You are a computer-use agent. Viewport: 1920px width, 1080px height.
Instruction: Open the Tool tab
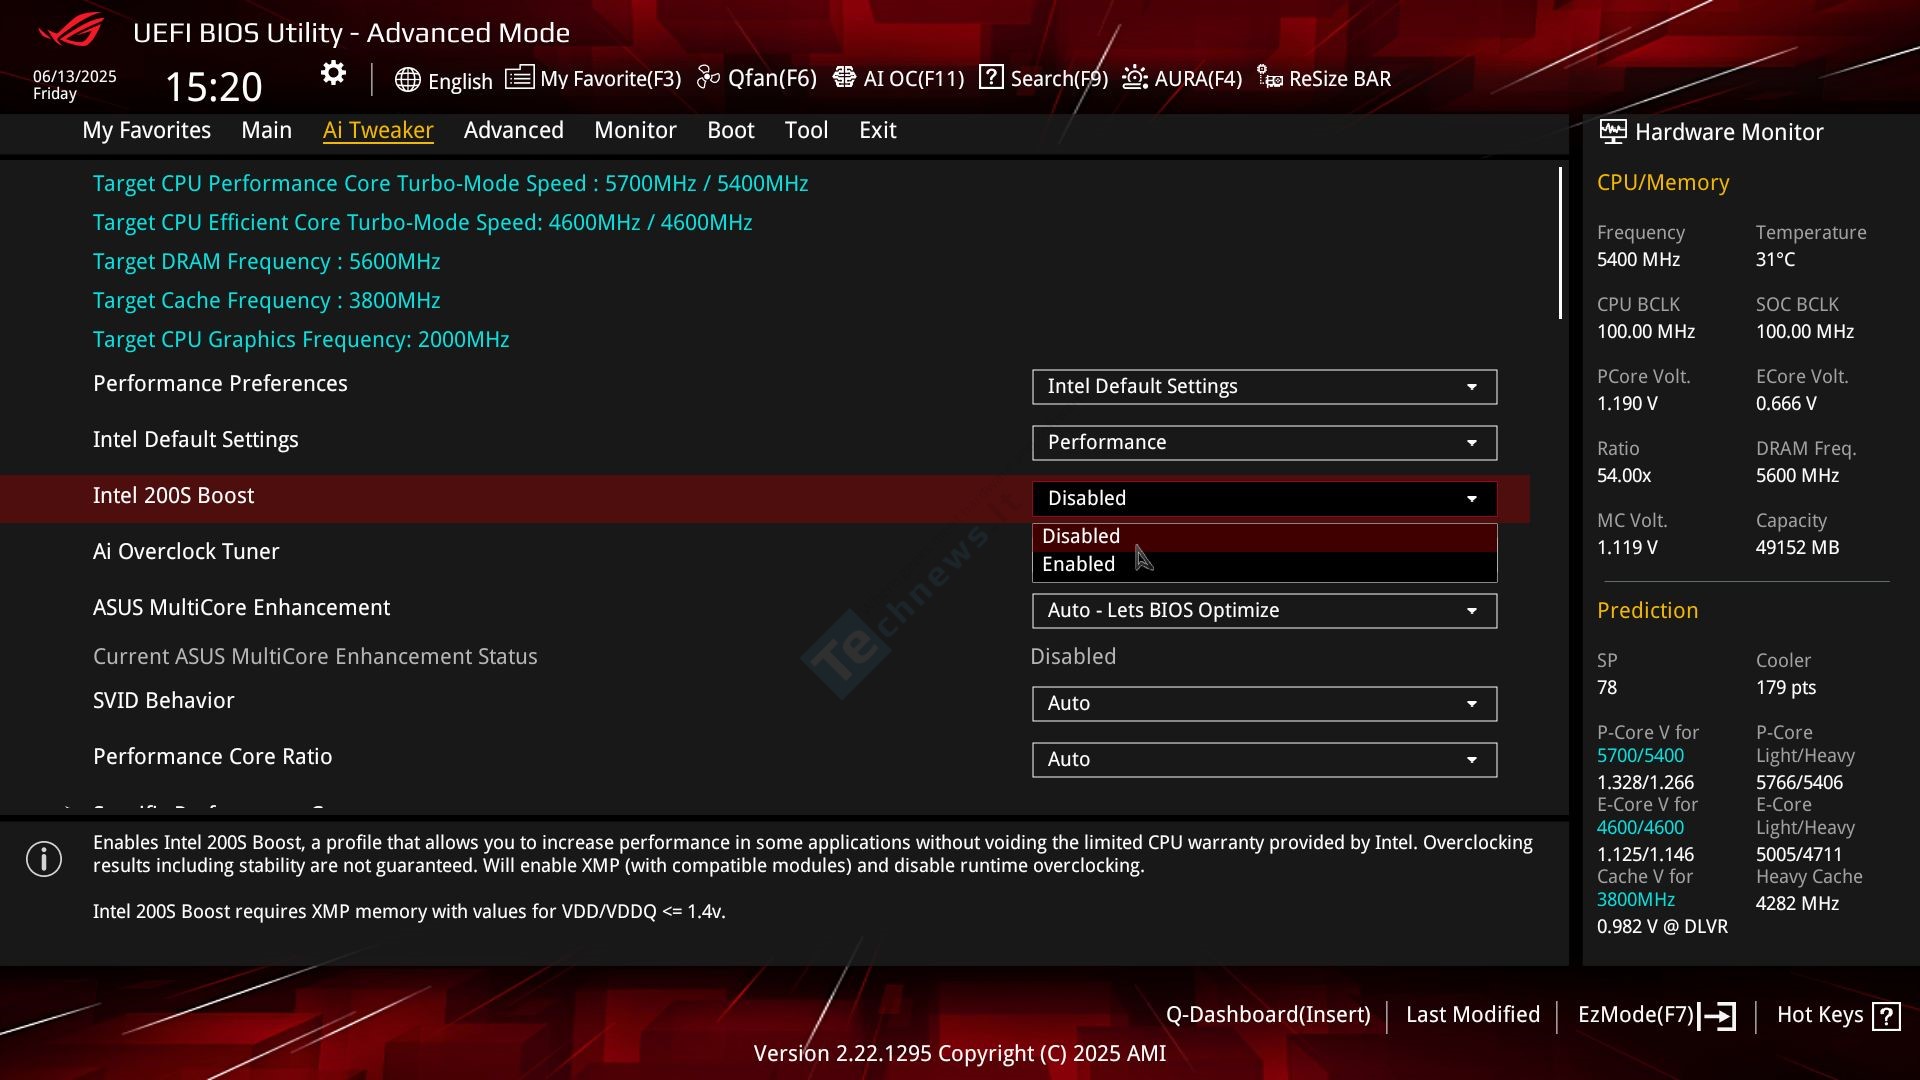coord(806,130)
